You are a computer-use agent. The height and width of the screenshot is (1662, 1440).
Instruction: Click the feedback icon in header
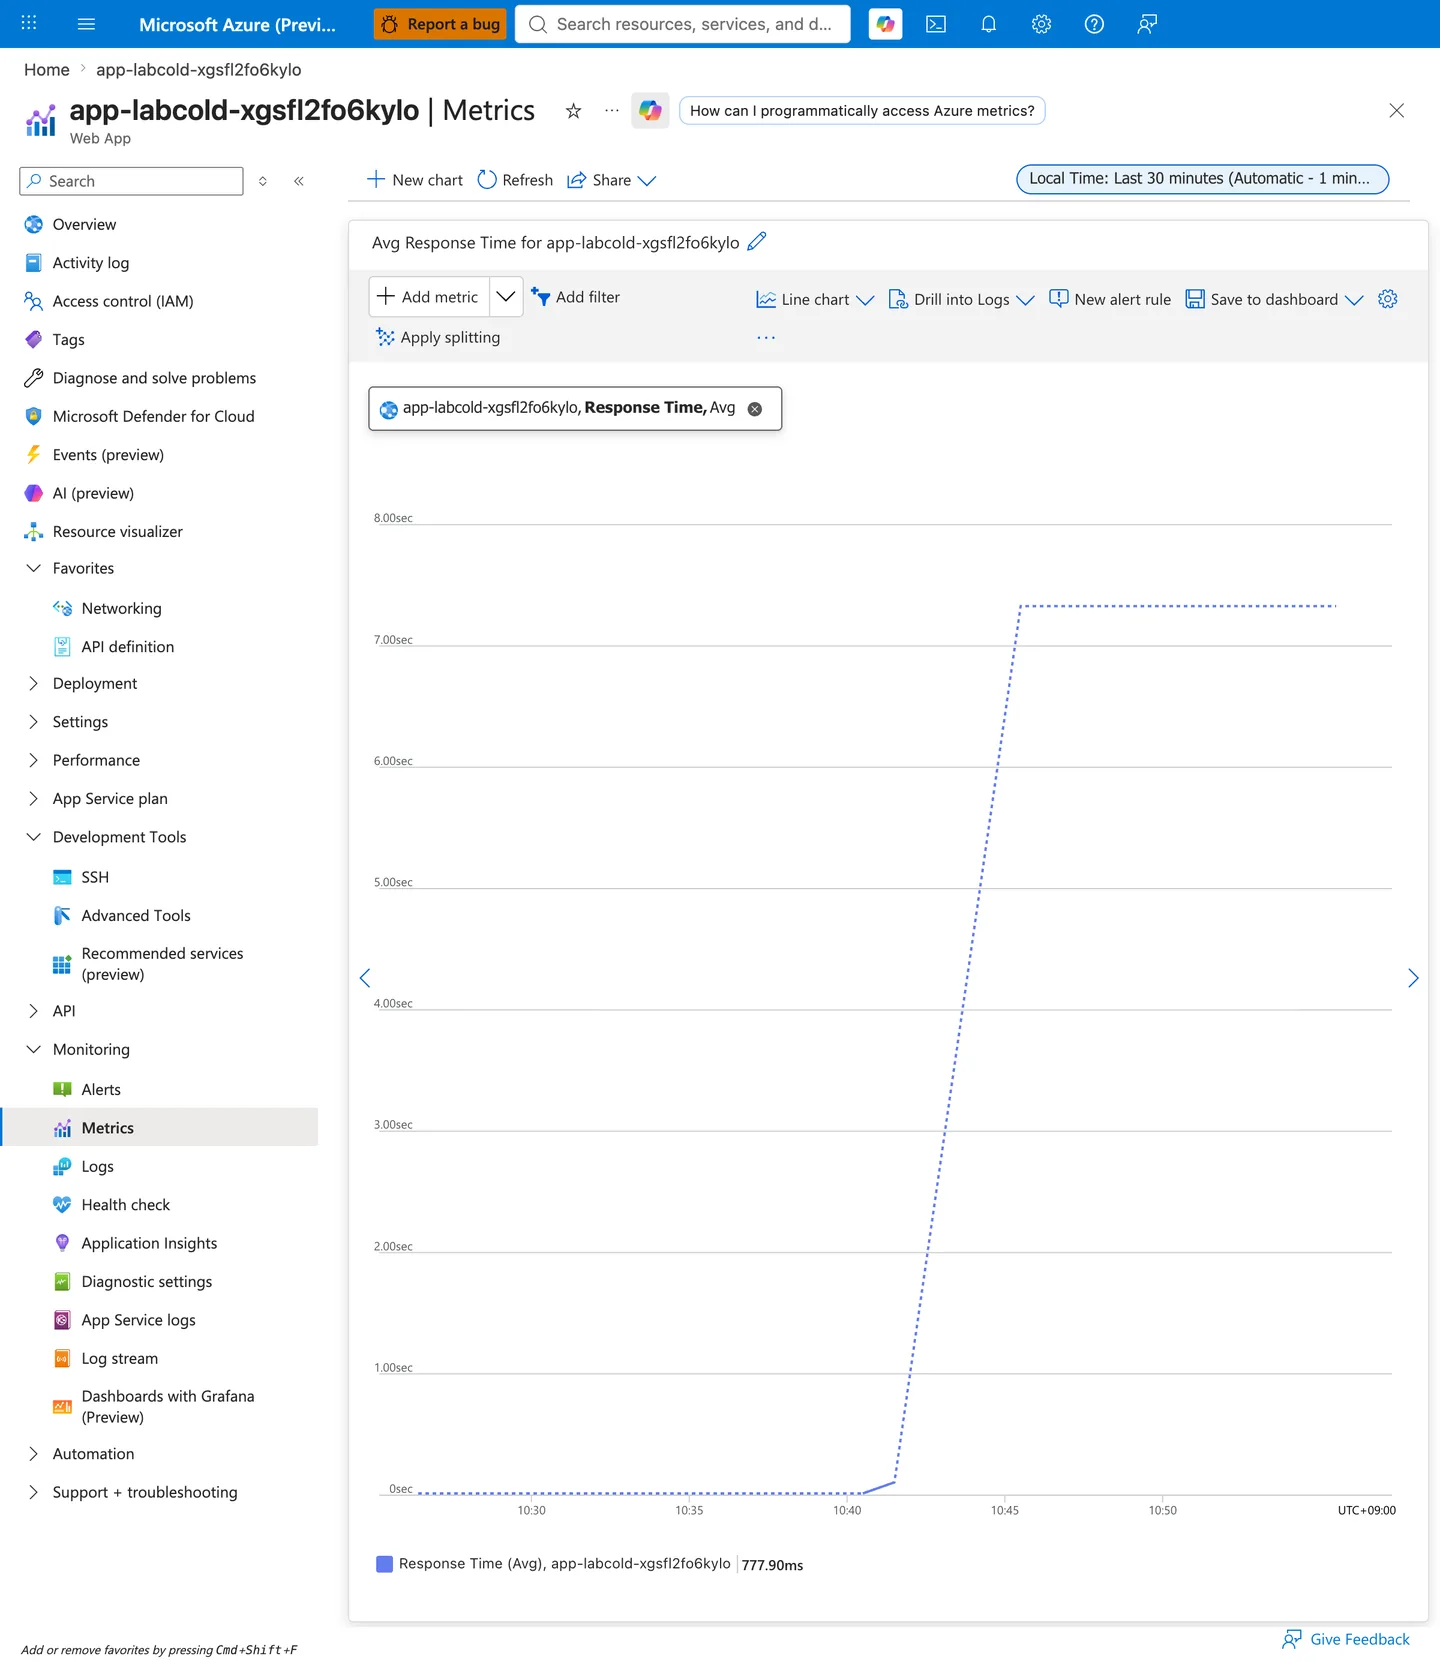coord(1147,24)
